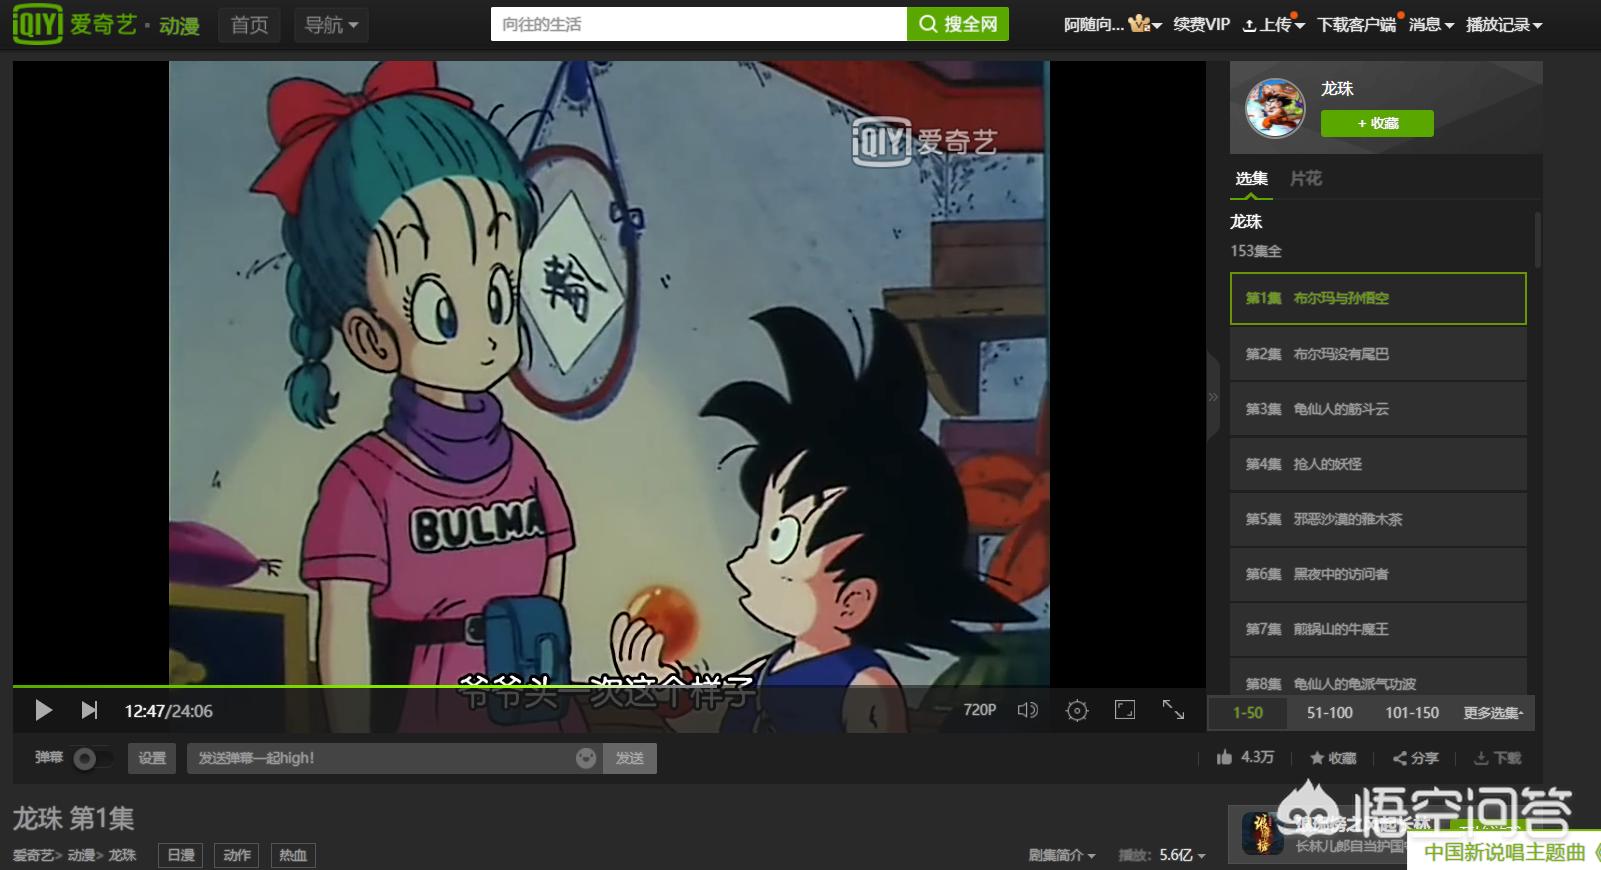Select episode 第2集 布尔玛没有尾巴
Viewport: 1601px width, 870px height.
pos(1378,354)
